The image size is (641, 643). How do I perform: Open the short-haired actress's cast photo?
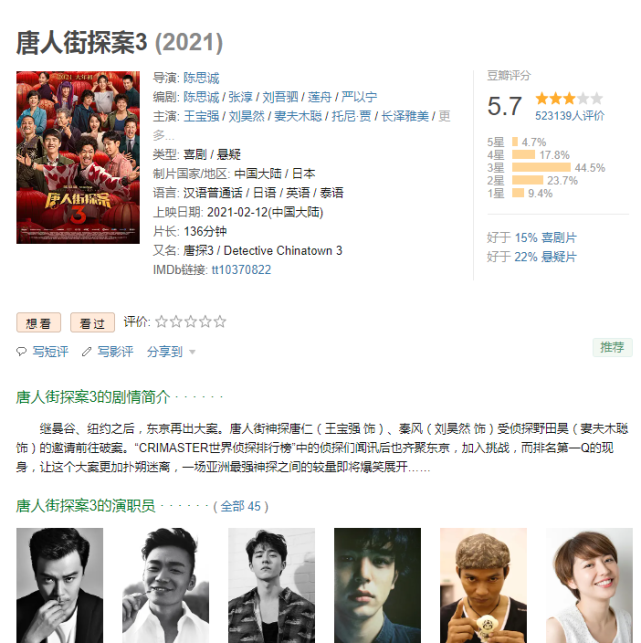589,585
